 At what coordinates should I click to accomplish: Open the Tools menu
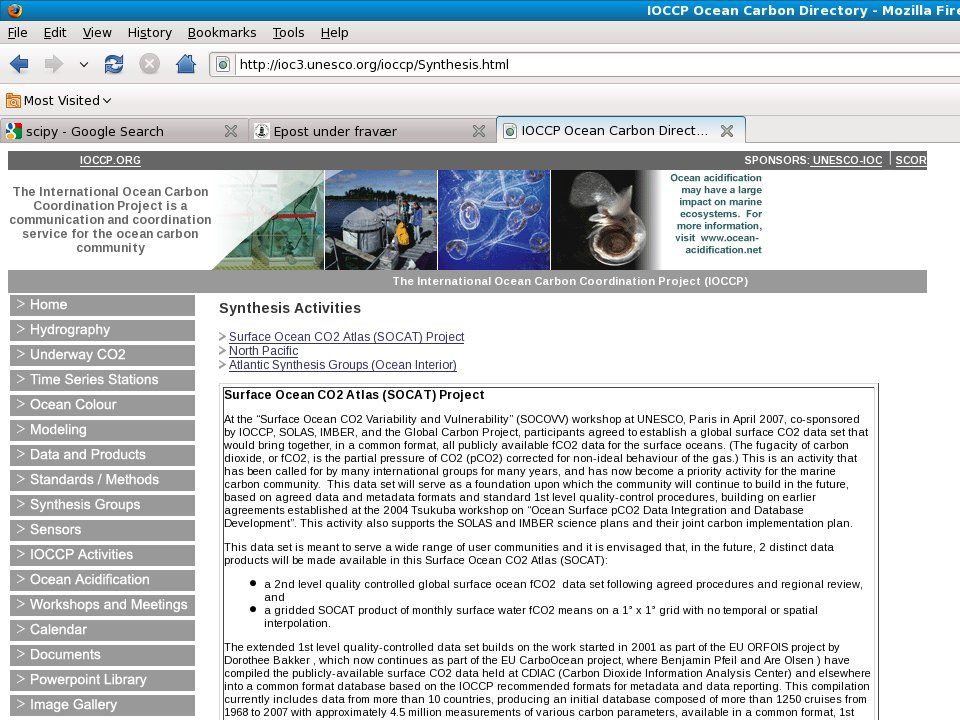click(288, 32)
